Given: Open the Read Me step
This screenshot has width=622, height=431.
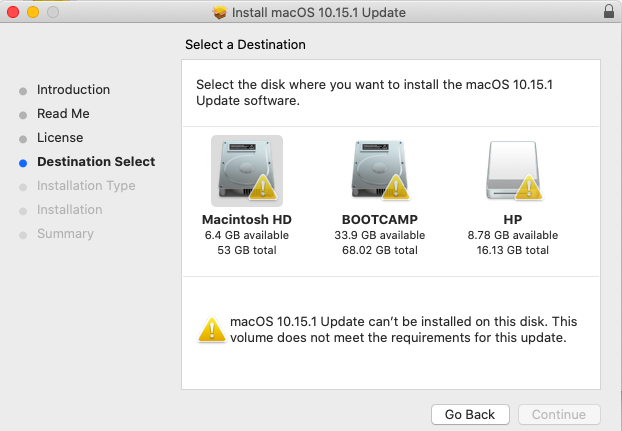Looking at the screenshot, I should click(63, 114).
